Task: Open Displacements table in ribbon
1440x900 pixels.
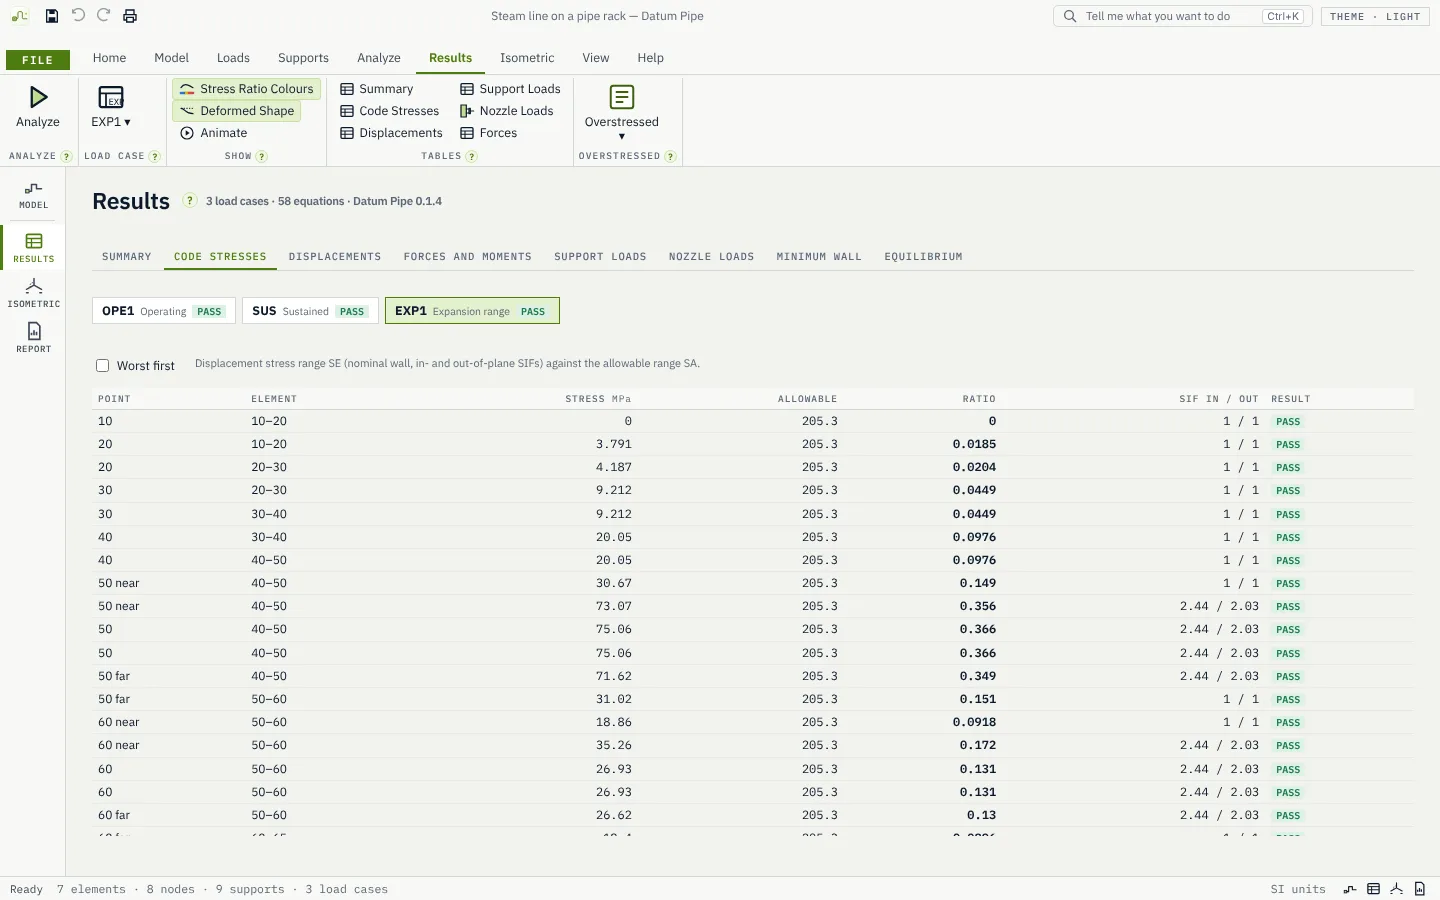Action: coord(391,133)
